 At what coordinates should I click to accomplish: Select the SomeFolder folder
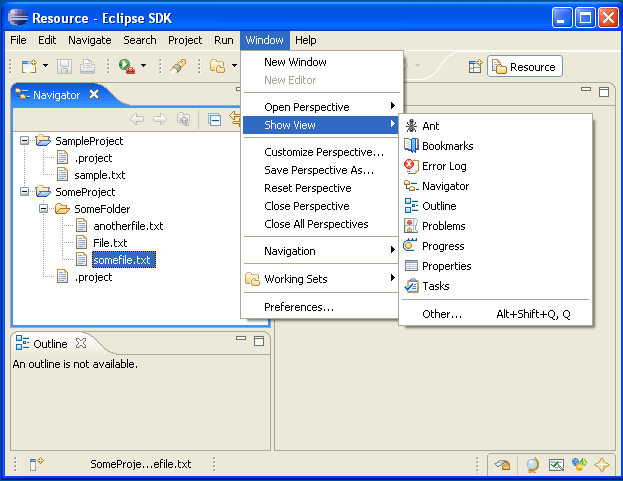pyautogui.click(x=102, y=209)
